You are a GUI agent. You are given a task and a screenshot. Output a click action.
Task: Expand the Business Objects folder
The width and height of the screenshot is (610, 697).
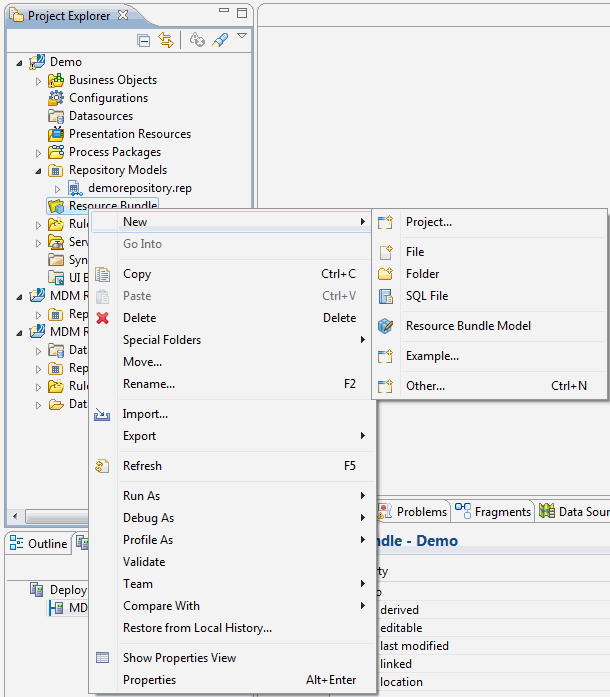tap(38, 81)
